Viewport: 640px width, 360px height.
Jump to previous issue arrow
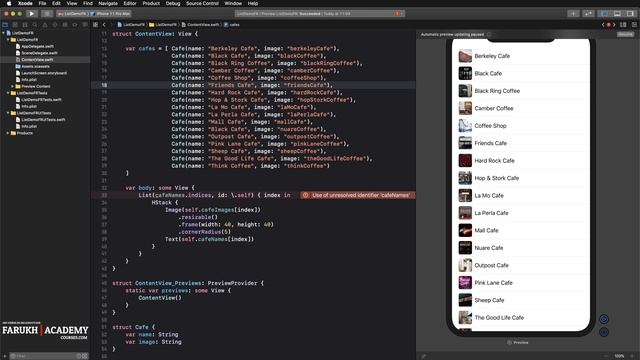click(603, 25)
